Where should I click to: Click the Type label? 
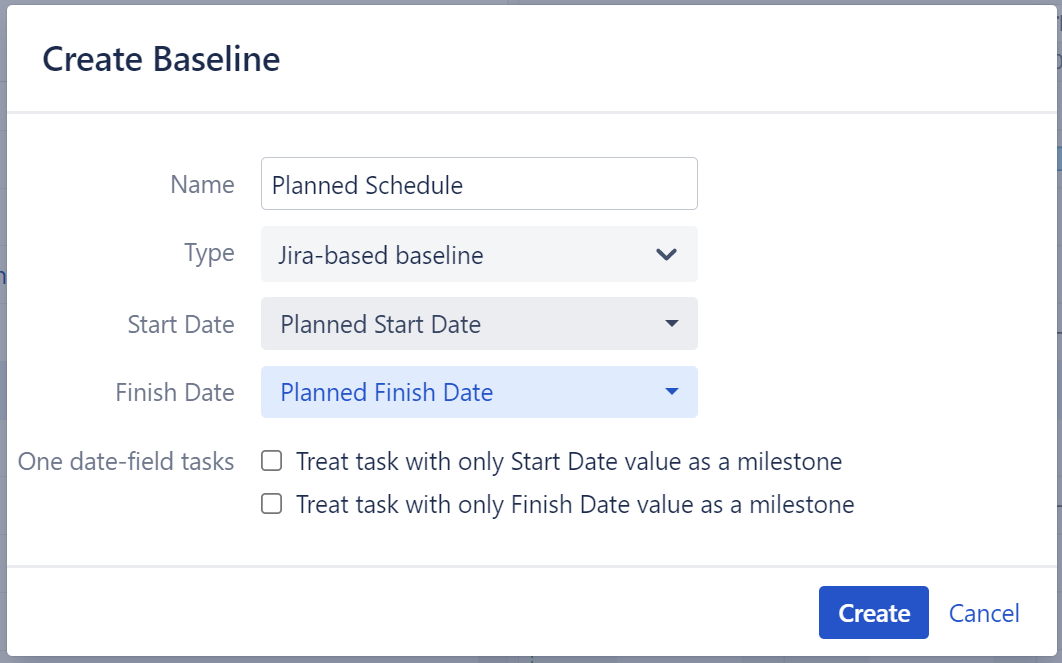[x=208, y=254]
